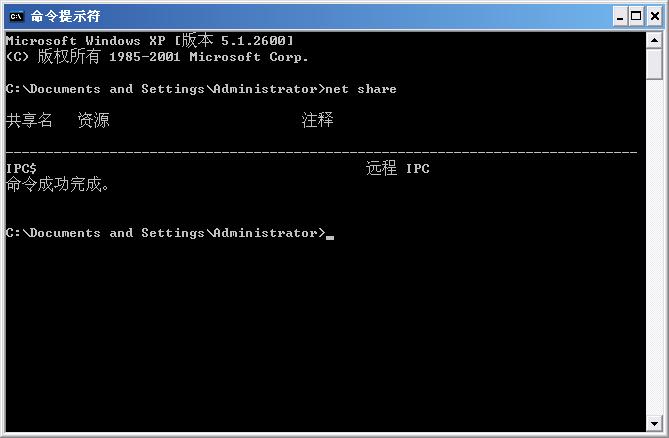Click the Microsoft Windows XP version line

pos(150,41)
